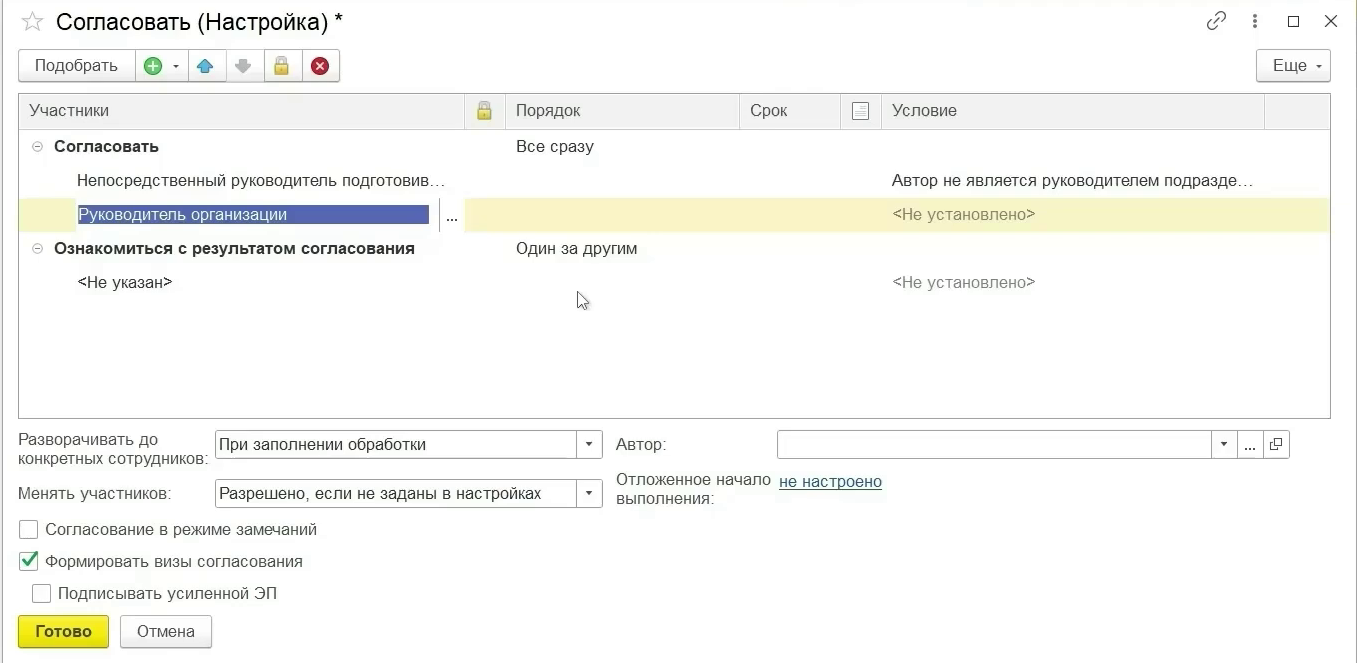This screenshot has height=663, width=1357.
Task: Move participant up with blue arrow
Action: (x=205, y=66)
